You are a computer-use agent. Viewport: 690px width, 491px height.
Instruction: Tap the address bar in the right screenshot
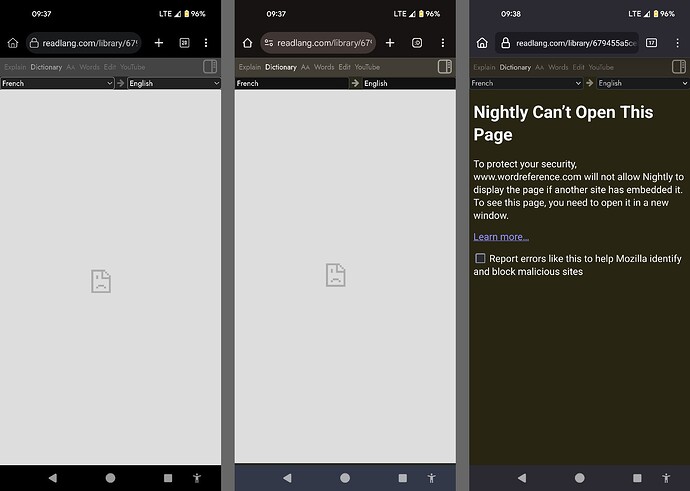coord(566,43)
